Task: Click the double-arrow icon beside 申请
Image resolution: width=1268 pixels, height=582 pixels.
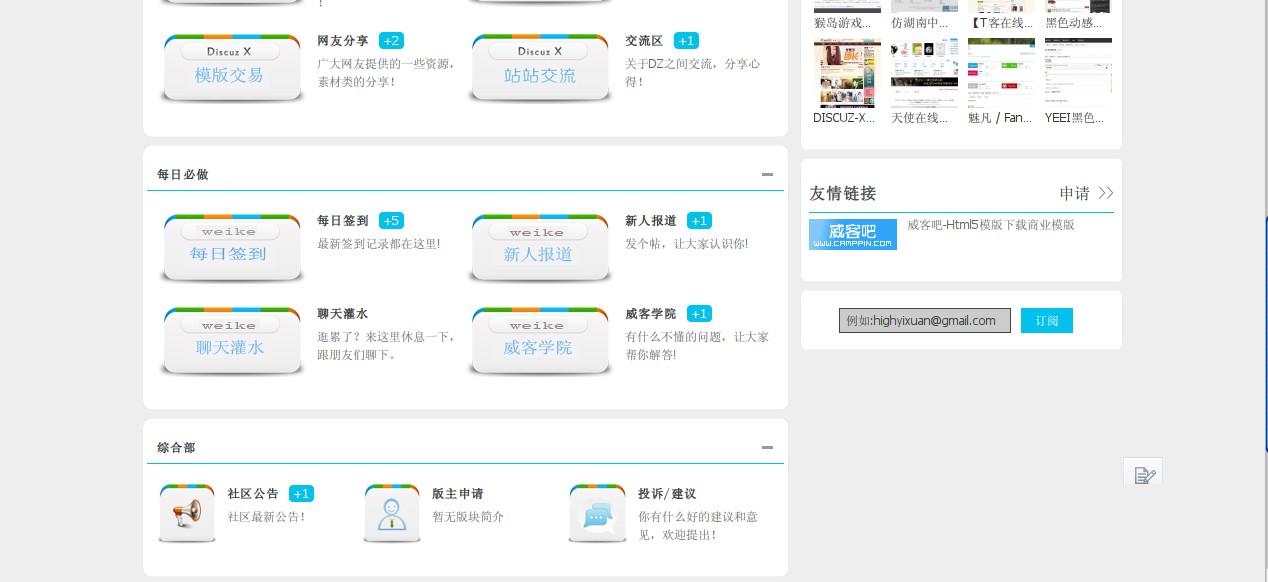Action: (x=1105, y=193)
